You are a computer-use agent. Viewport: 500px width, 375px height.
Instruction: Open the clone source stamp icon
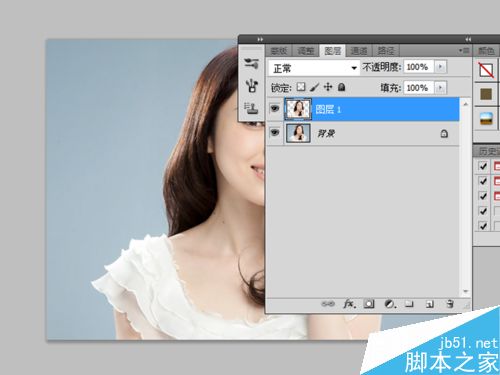[x=252, y=108]
